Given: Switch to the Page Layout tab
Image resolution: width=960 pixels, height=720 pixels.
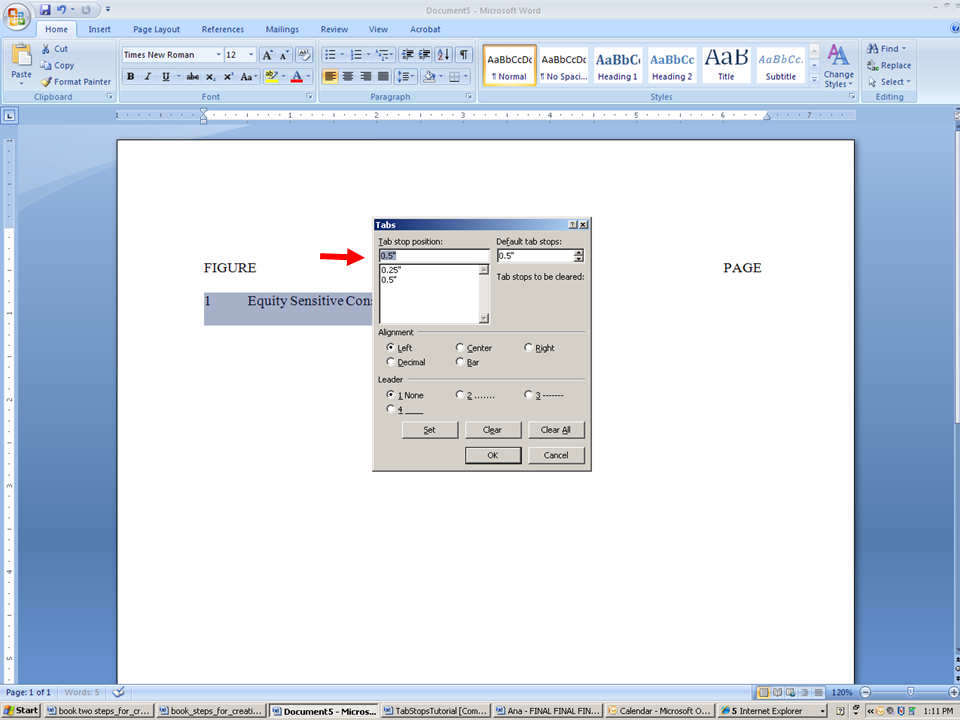Looking at the screenshot, I should [156, 29].
